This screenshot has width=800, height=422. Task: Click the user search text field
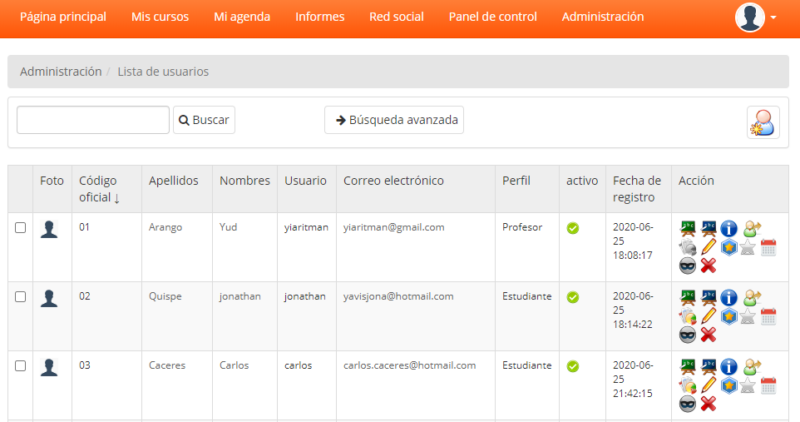(x=93, y=120)
